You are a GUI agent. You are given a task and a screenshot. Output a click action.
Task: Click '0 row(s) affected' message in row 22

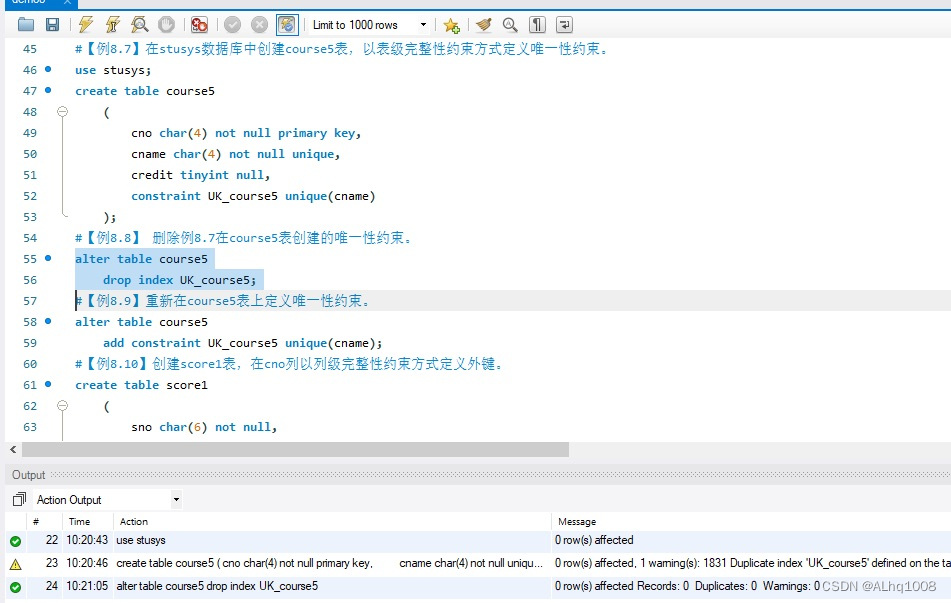click(594, 540)
